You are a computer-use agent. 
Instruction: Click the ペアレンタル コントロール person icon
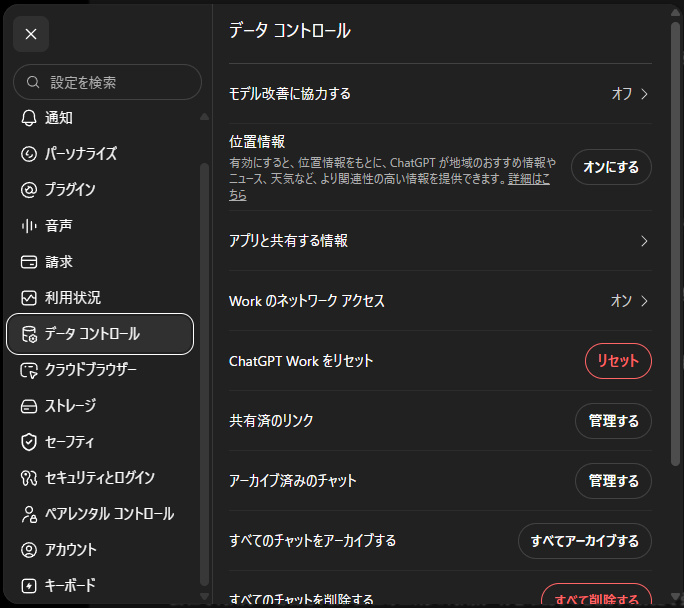(x=29, y=514)
